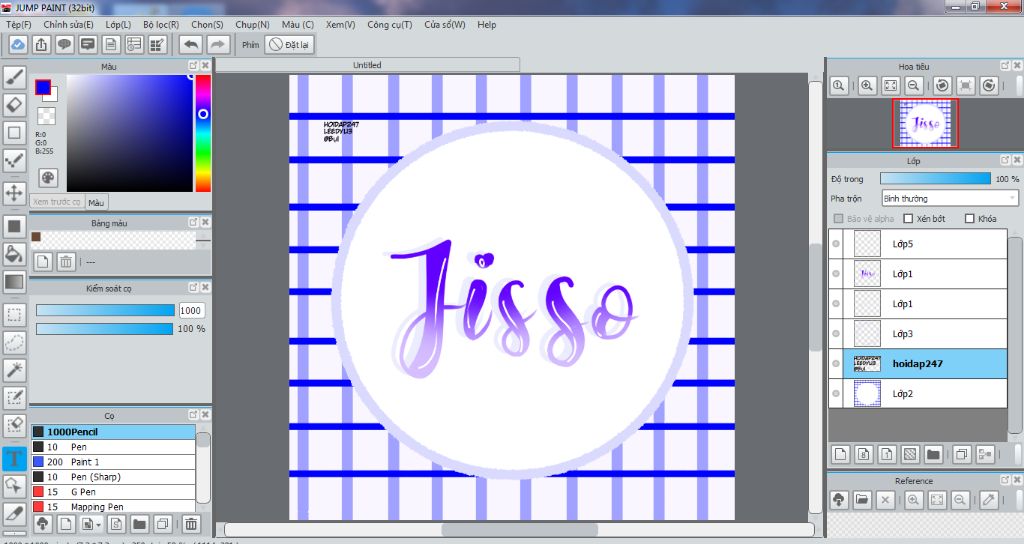The height and width of the screenshot is (544, 1024).
Task: Select the Eraser tool
Action: tap(14, 104)
